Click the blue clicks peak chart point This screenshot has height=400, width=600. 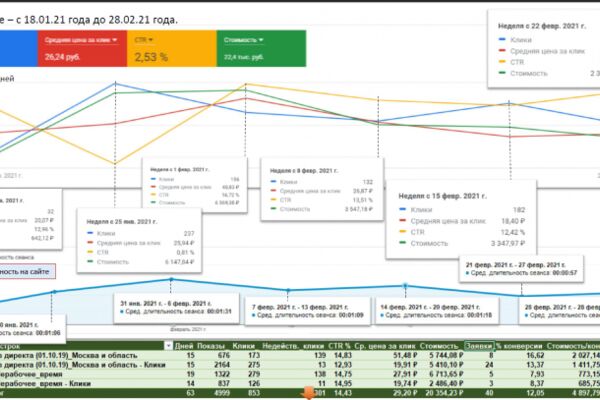116,83
